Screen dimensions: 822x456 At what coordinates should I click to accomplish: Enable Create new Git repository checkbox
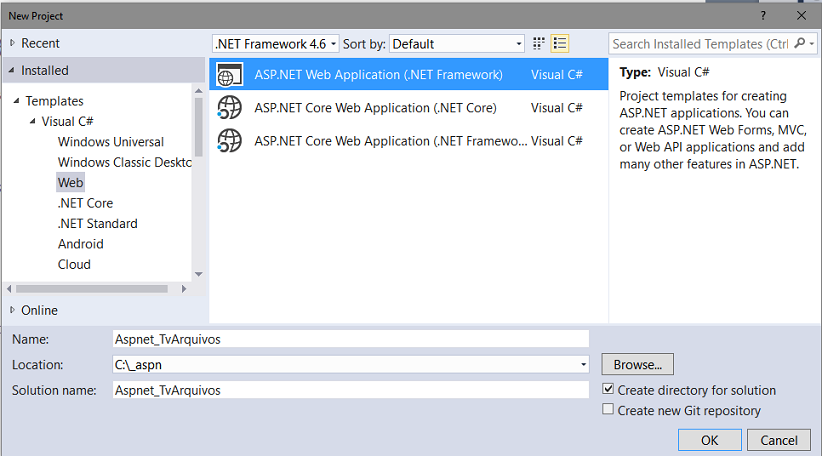[608, 409]
